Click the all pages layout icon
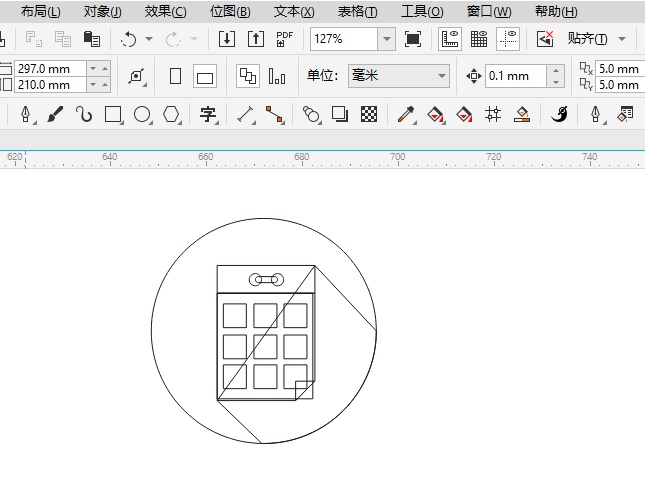 tap(248, 76)
